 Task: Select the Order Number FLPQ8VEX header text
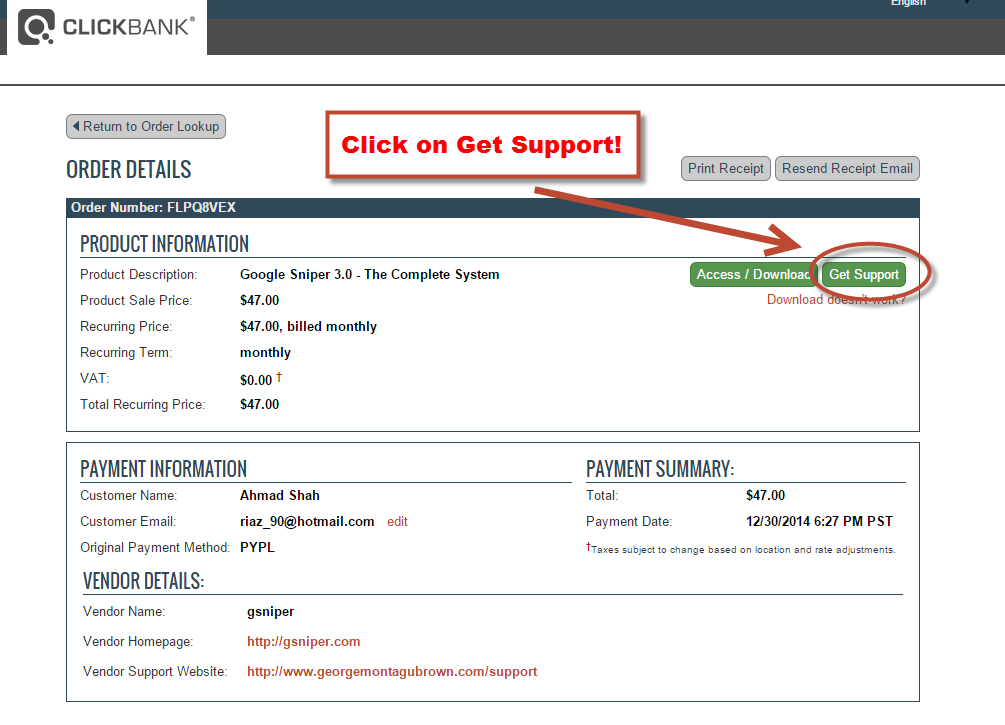click(x=153, y=208)
